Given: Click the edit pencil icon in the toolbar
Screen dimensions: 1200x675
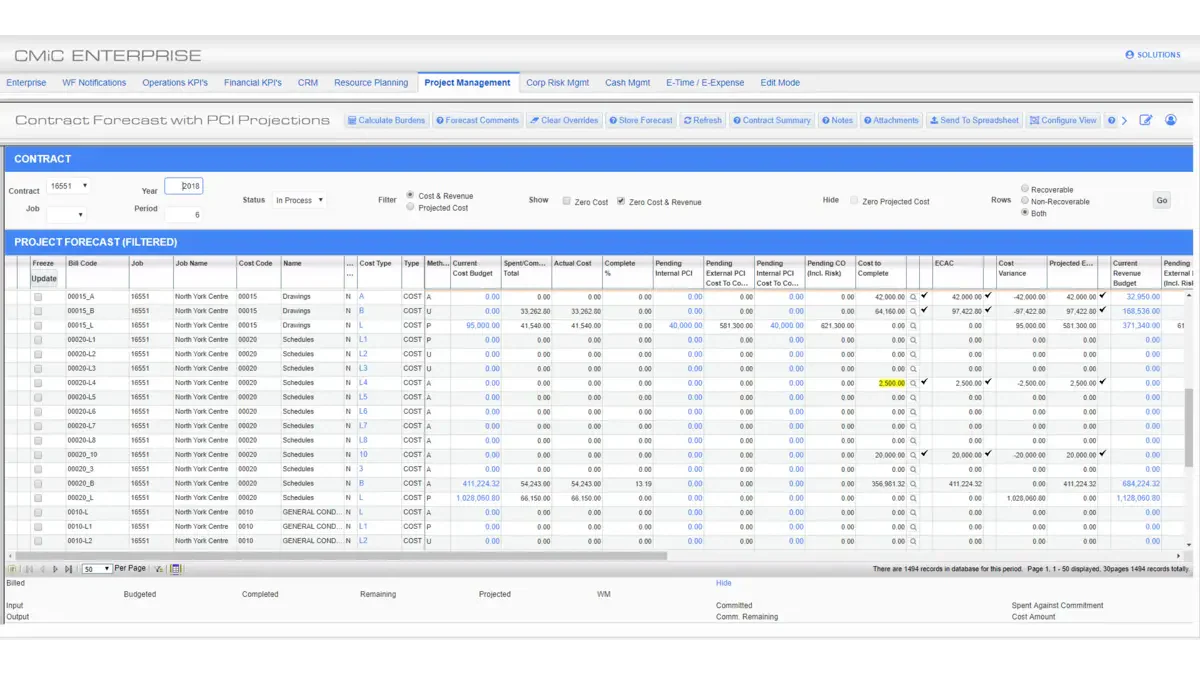Looking at the screenshot, I should (x=1146, y=120).
